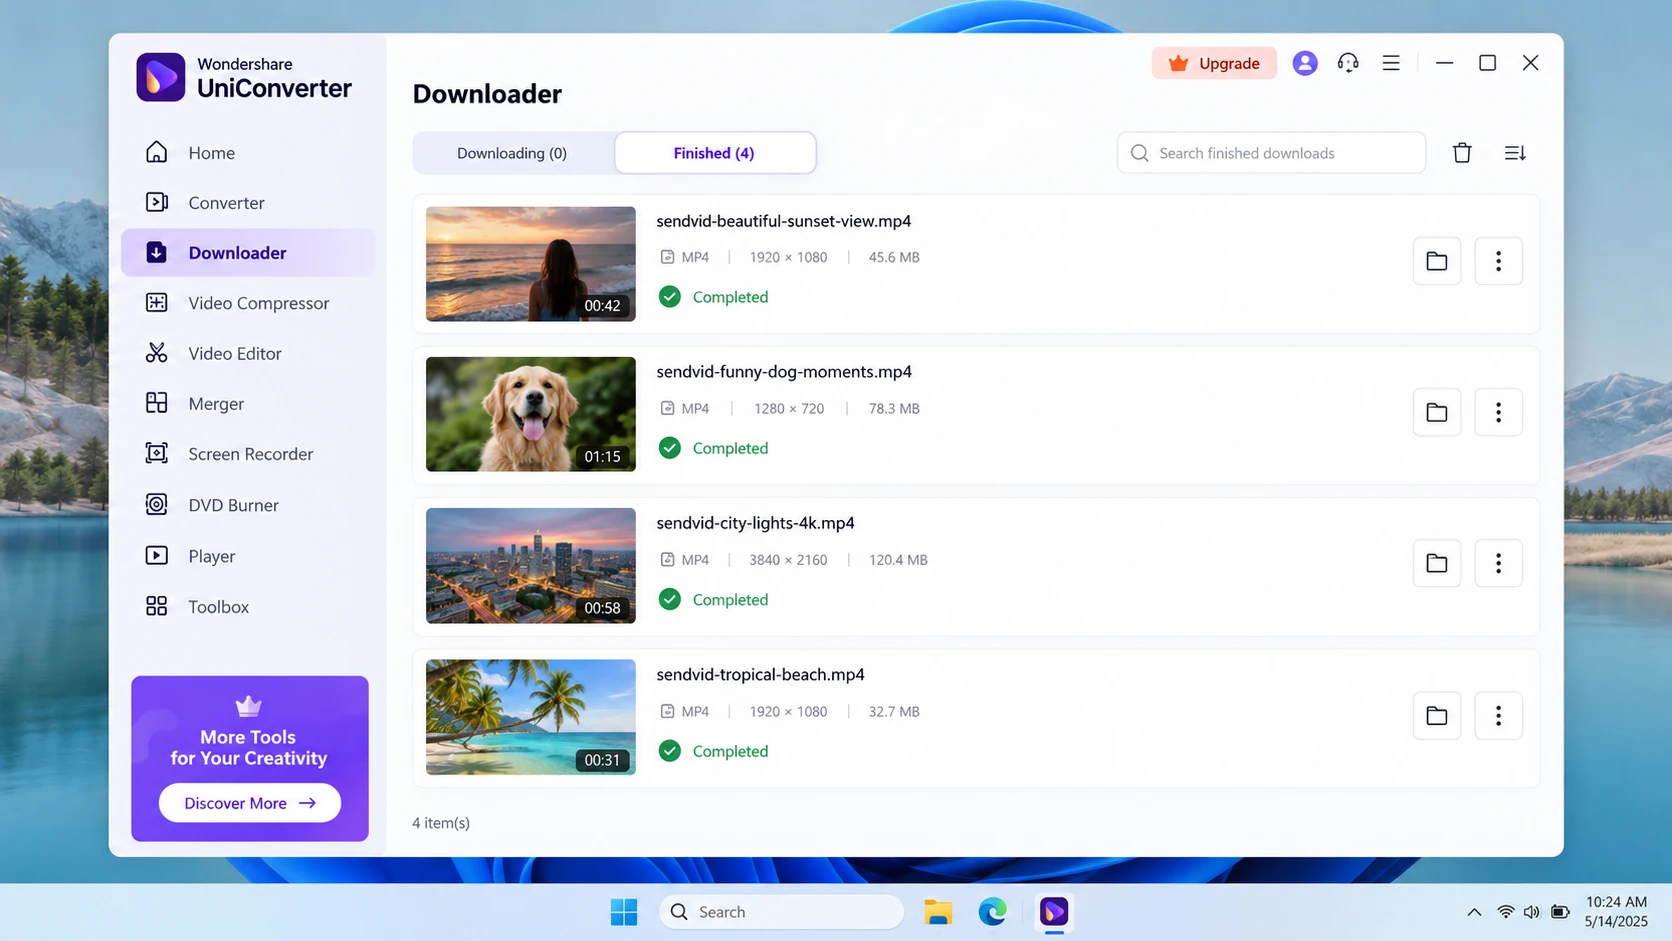The height and width of the screenshot is (941, 1672).
Task: Open folder for sendvid-tropical-beach.mp4
Action: 1437,715
